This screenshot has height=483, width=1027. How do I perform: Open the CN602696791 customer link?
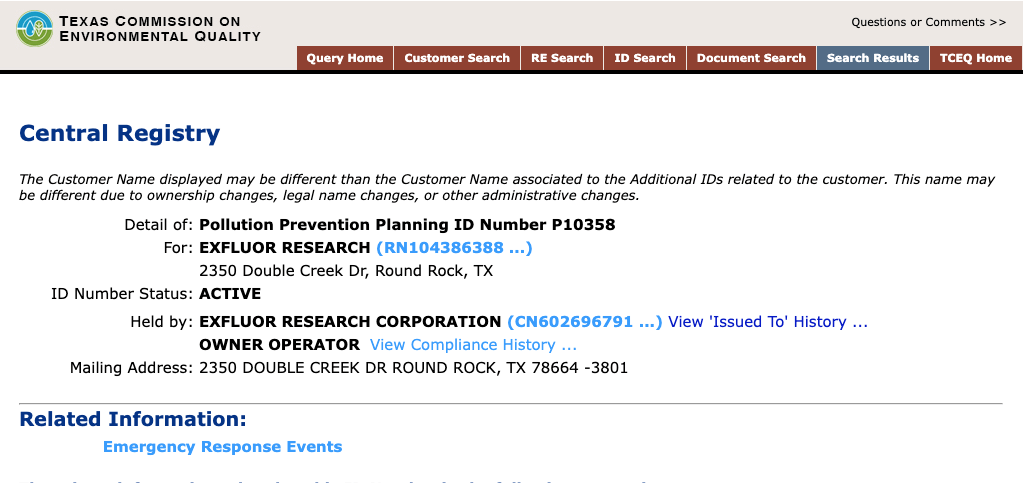(585, 321)
